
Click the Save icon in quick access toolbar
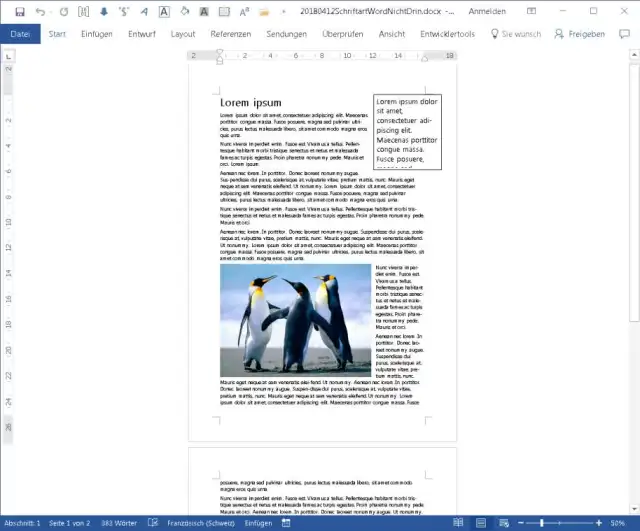[x=19, y=11]
